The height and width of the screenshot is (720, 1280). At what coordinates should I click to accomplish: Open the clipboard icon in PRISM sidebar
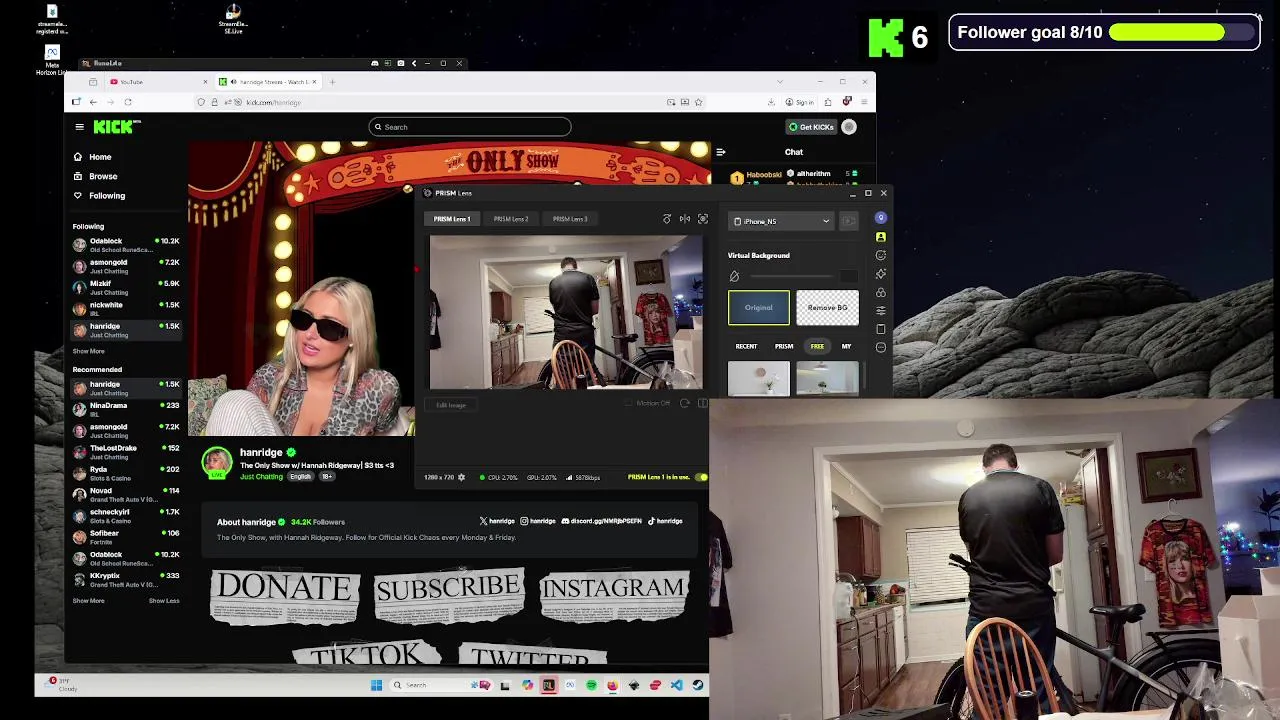(x=881, y=329)
